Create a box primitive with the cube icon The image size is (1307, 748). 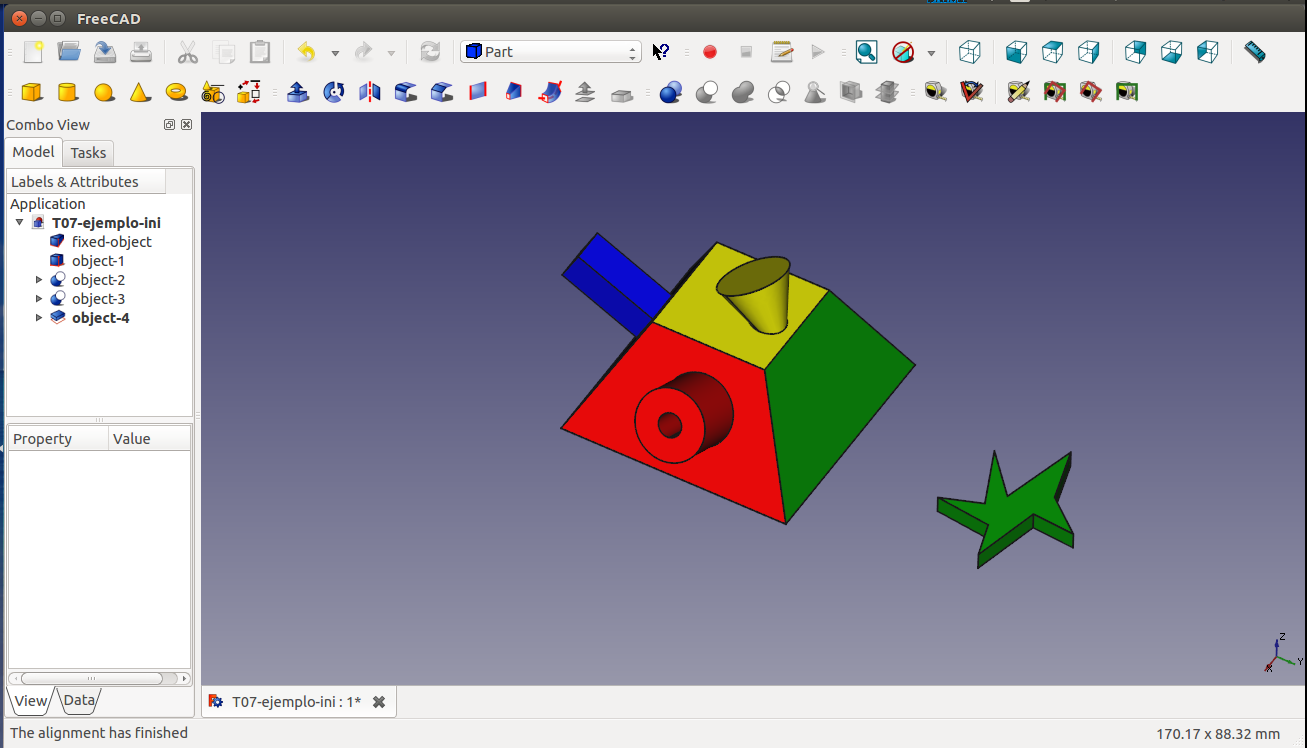(32, 92)
